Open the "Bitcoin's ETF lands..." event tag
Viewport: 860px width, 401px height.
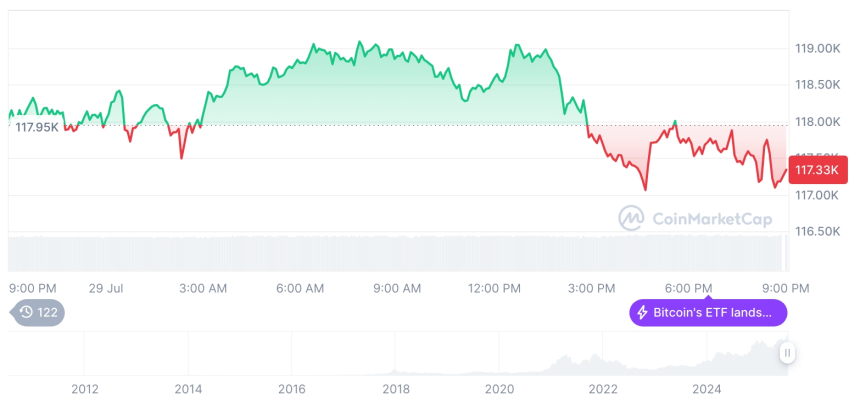(x=708, y=313)
